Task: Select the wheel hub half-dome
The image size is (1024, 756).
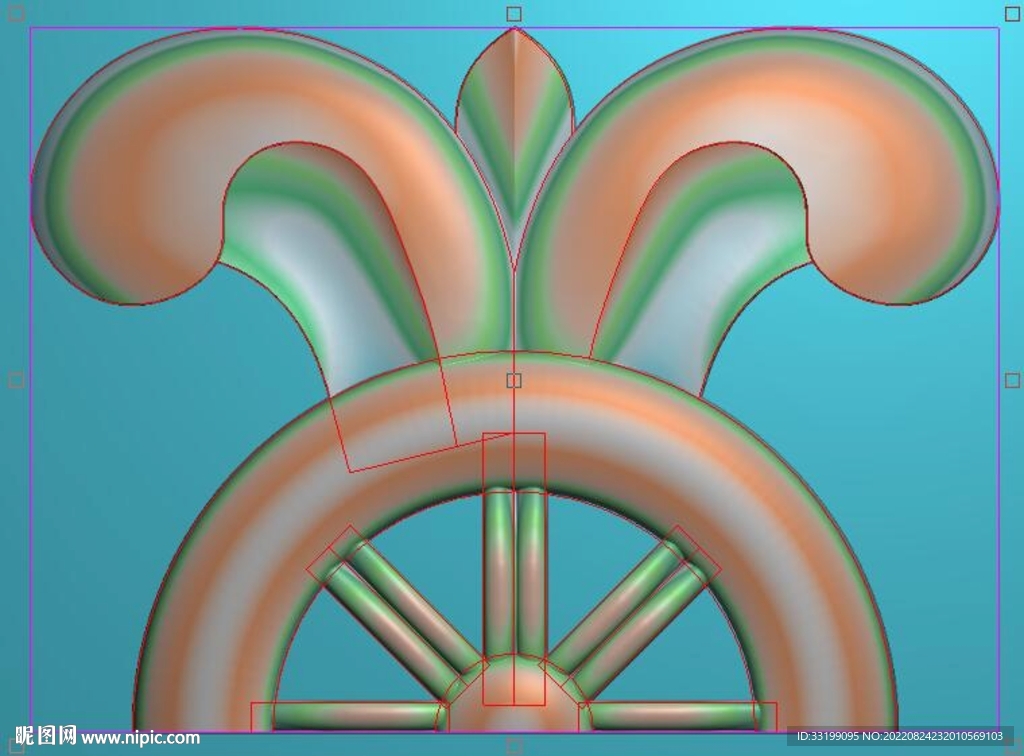Action: 514,693
